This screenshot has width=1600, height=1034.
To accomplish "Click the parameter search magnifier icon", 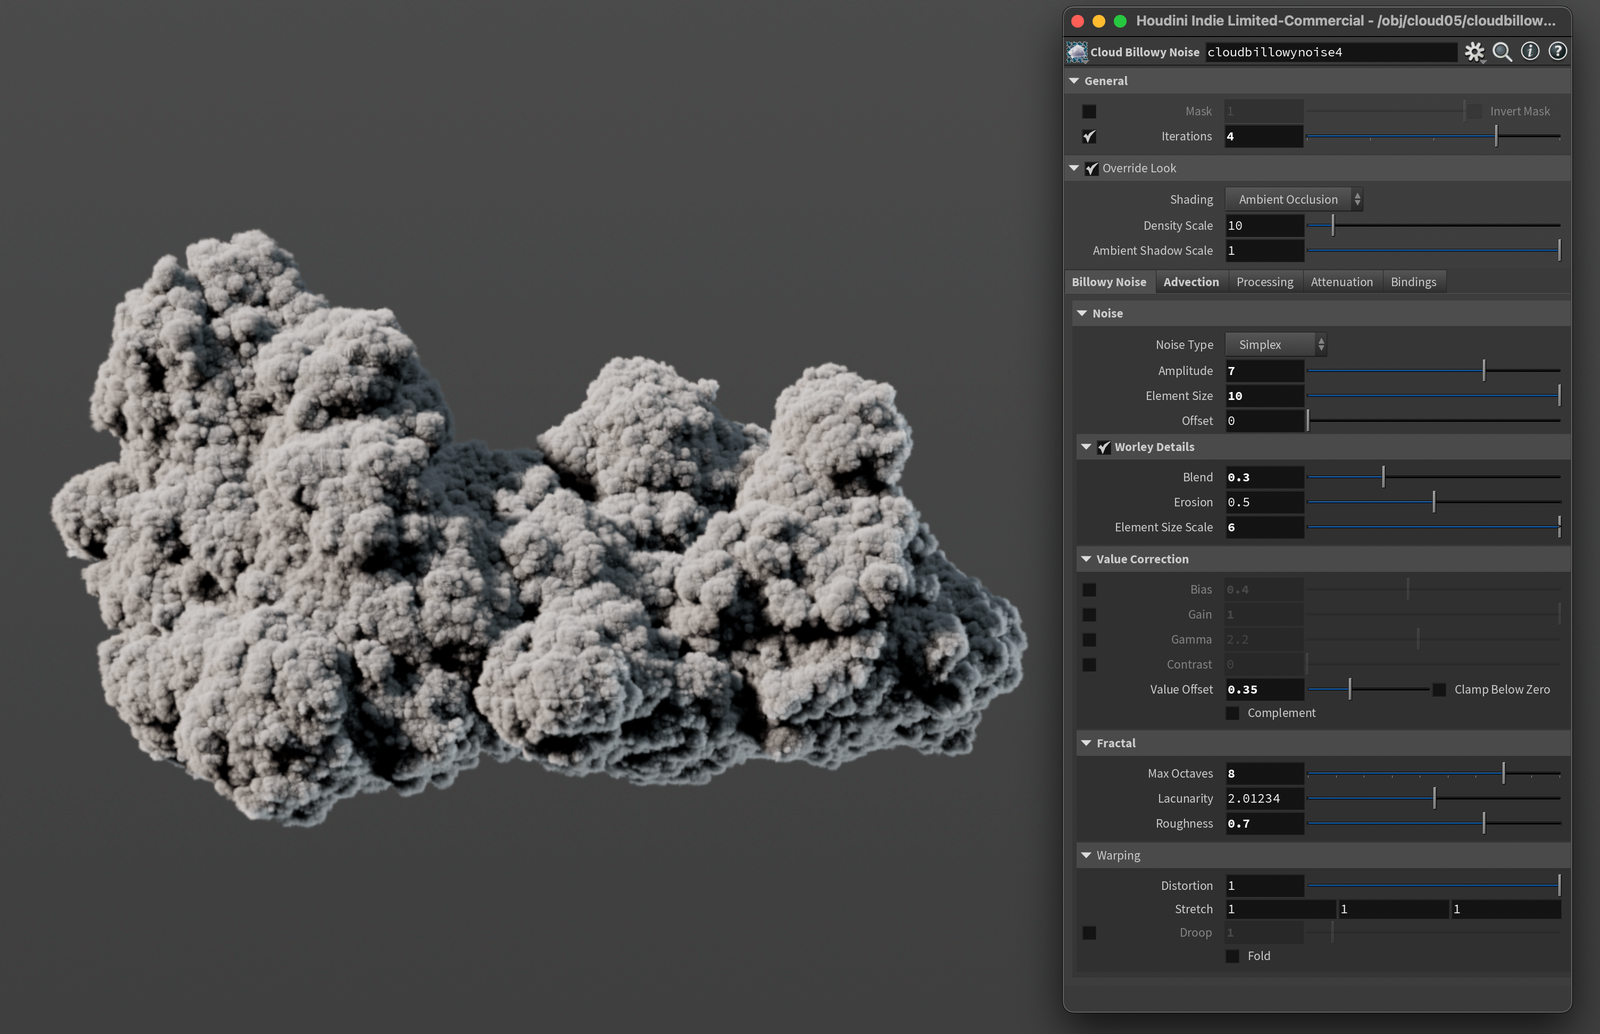I will (x=1502, y=51).
